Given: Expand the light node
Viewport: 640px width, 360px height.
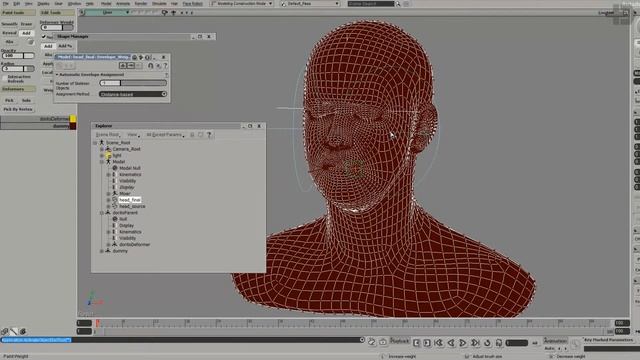Looking at the screenshot, I should 102,156.
